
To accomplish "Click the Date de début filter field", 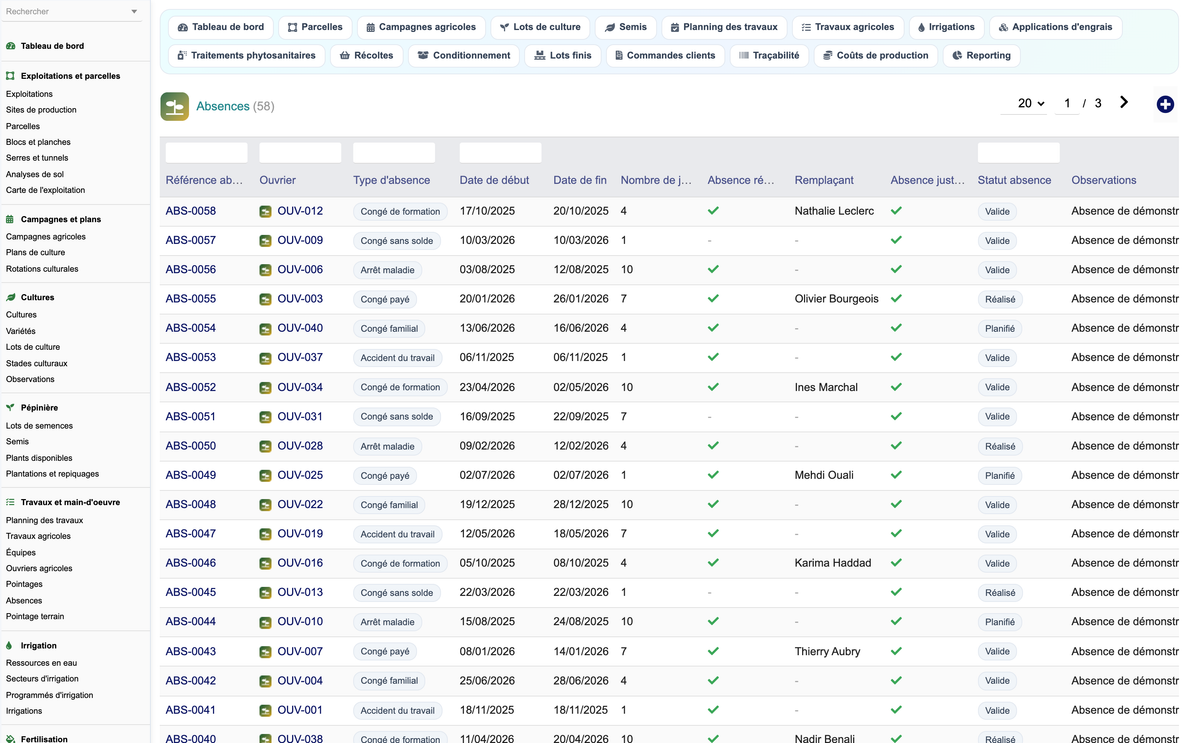I will point(500,153).
